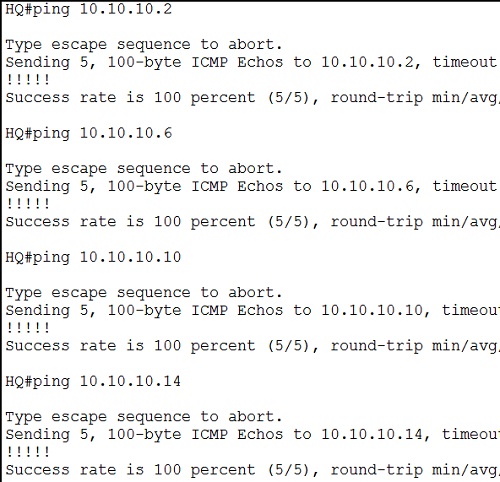Screen dimensions: 500x482
Task: Click the Sending ICMP Echos to 10.10.10.6 line
Action: 252,187
